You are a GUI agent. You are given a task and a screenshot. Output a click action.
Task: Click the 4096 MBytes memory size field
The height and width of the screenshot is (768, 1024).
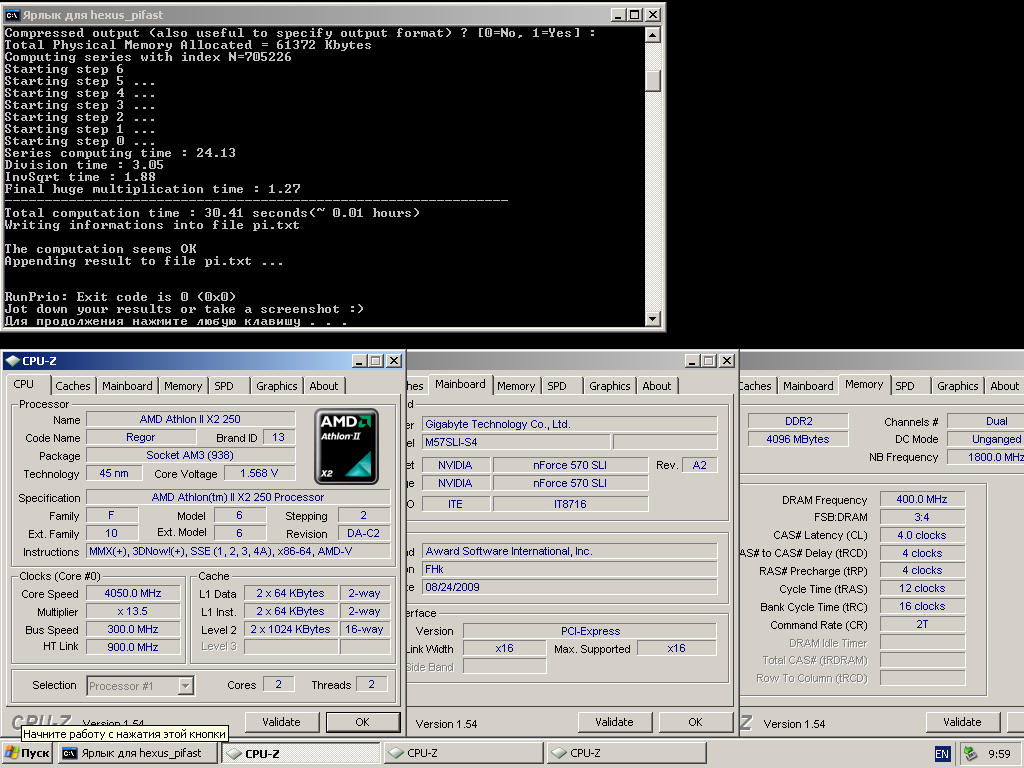pyautogui.click(x=798, y=439)
